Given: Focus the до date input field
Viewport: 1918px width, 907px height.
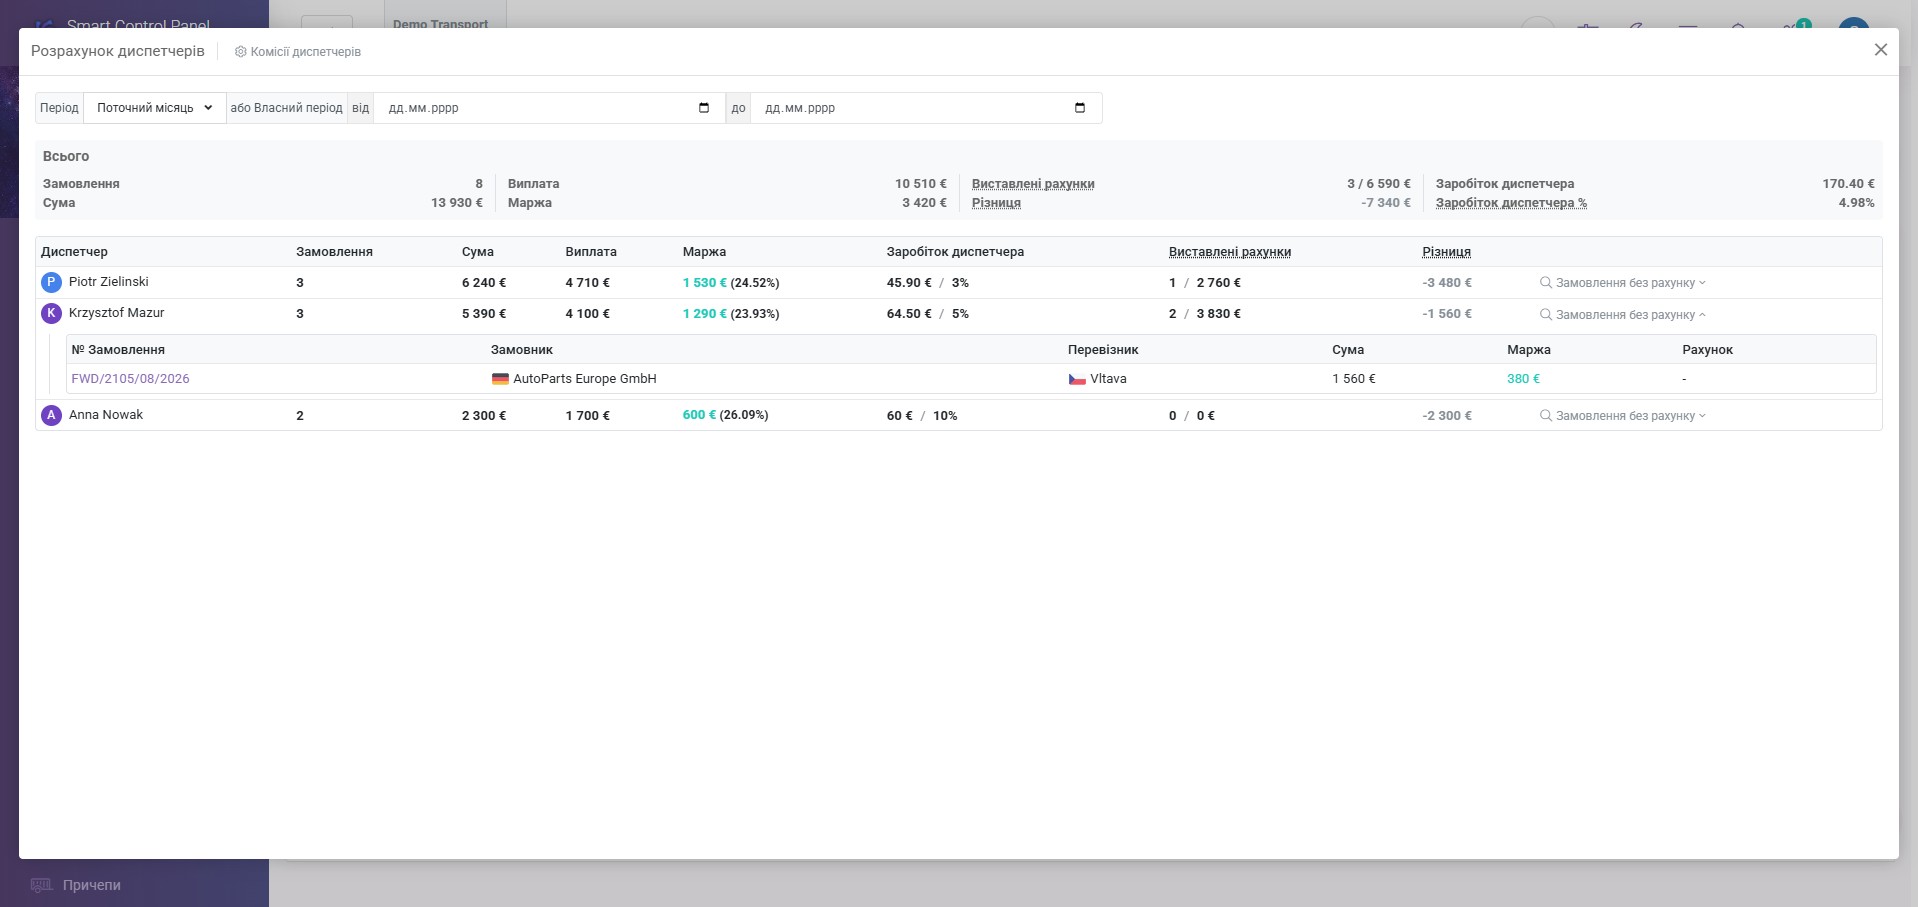Looking at the screenshot, I should pyautogui.click(x=926, y=108).
